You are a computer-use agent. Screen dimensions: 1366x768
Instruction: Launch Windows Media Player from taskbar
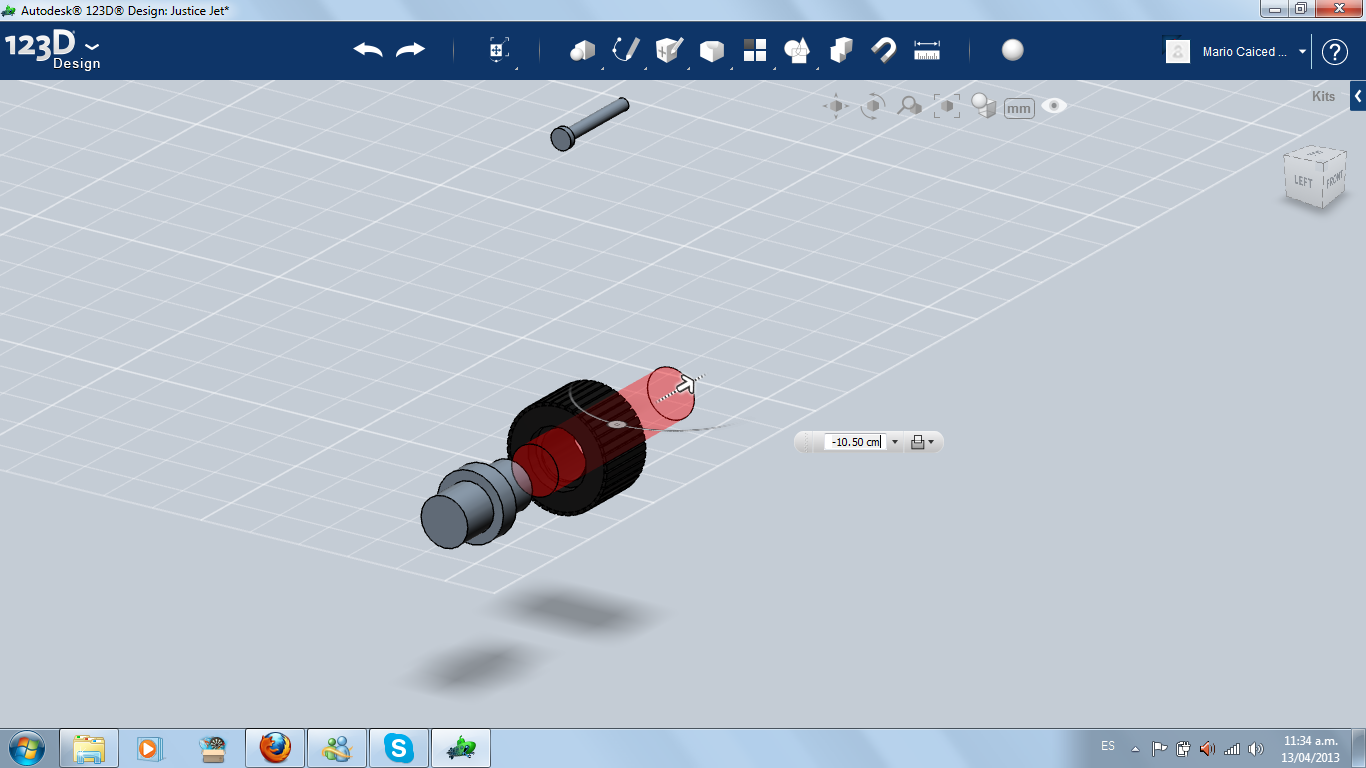(x=150, y=748)
